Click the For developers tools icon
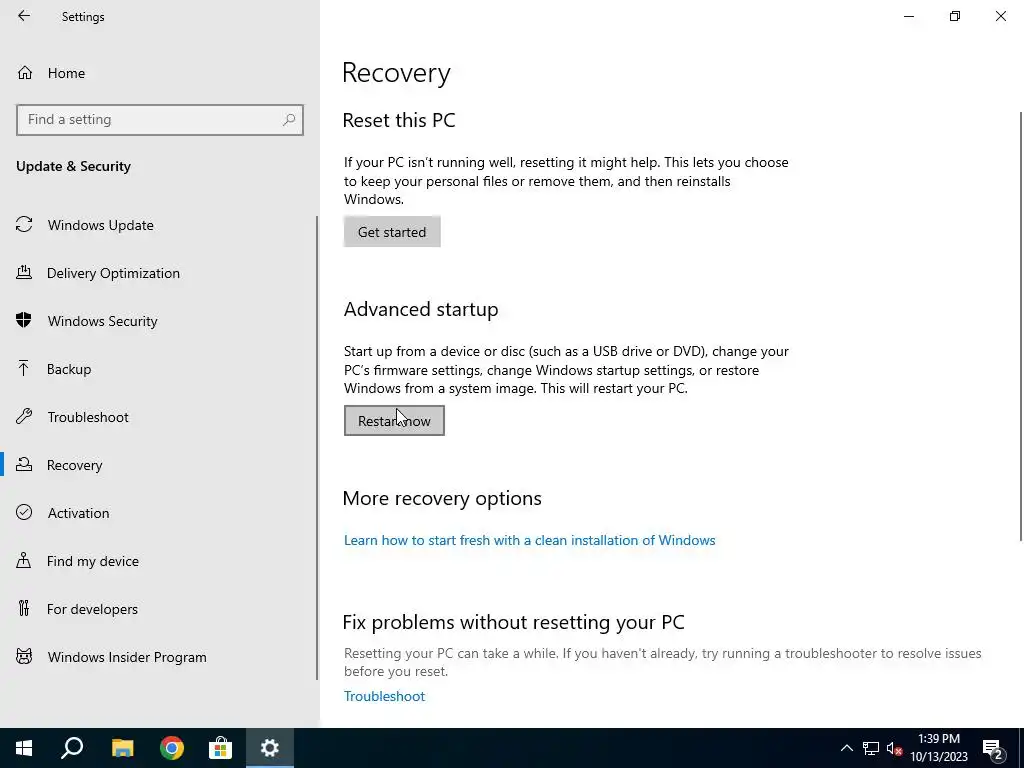This screenshot has height=768, width=1024. (24, 609)
